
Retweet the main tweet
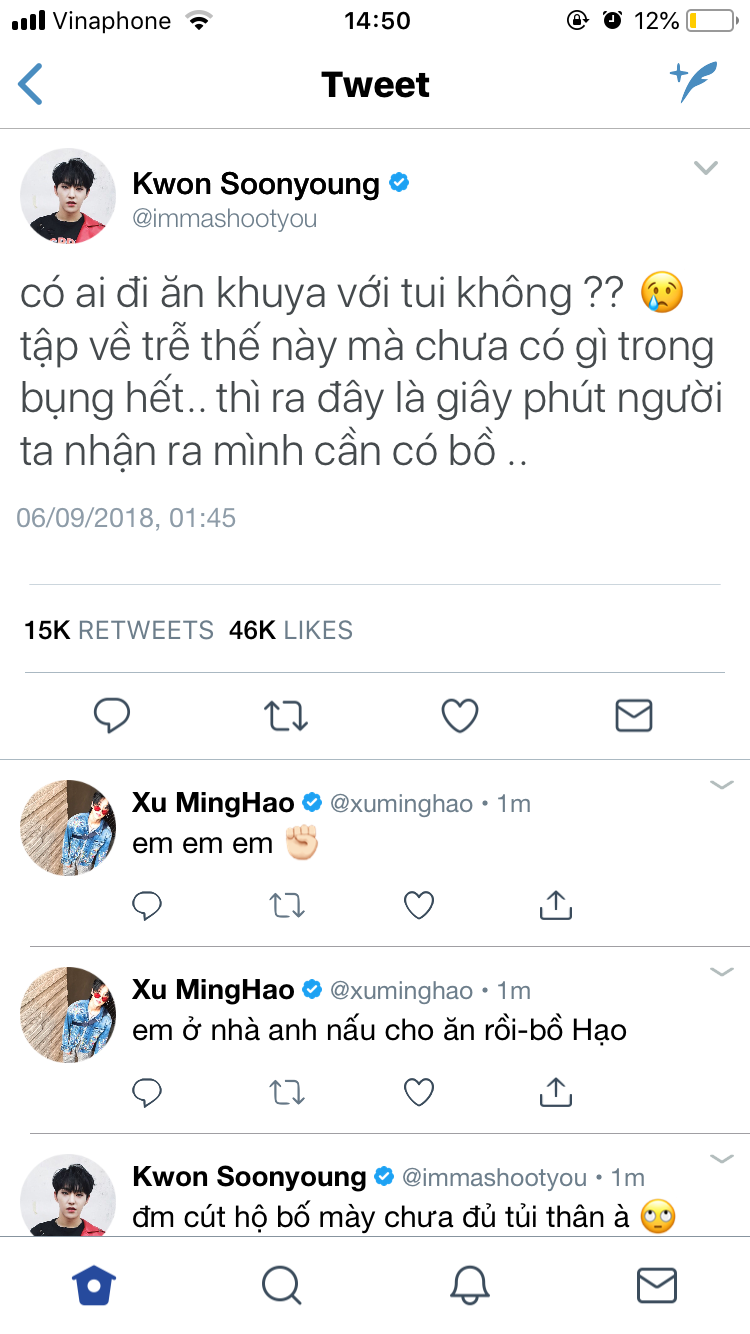(286, 715)
